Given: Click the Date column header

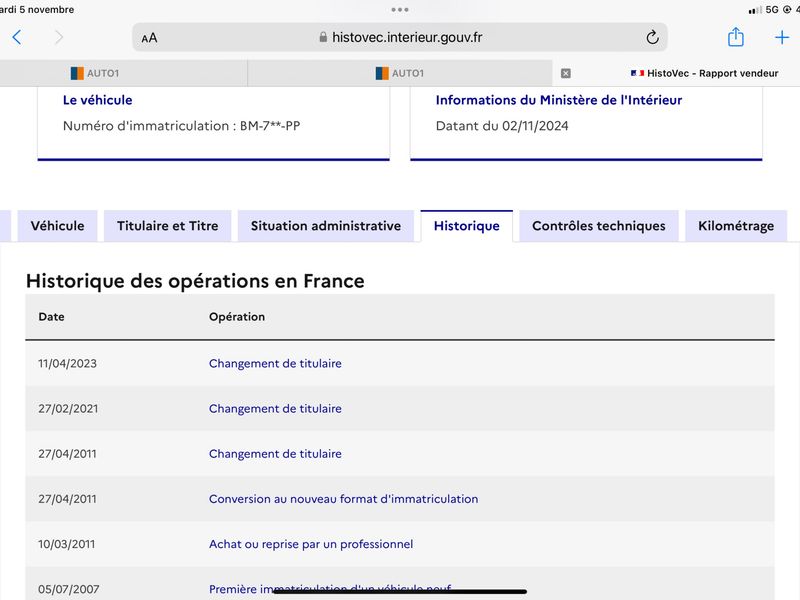Looking at the screenshot, I should (x=51, y=317).
